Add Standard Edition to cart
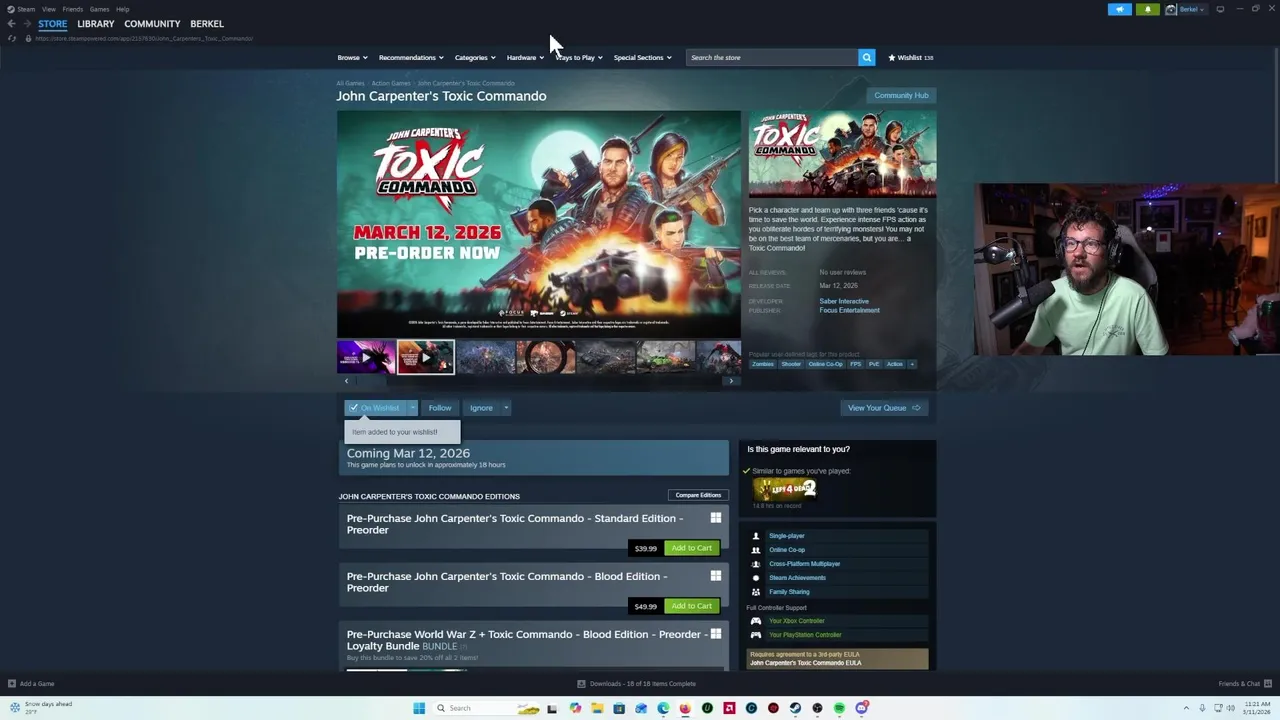The height and width of the screenshot is (720, 1280). point(691,548)
